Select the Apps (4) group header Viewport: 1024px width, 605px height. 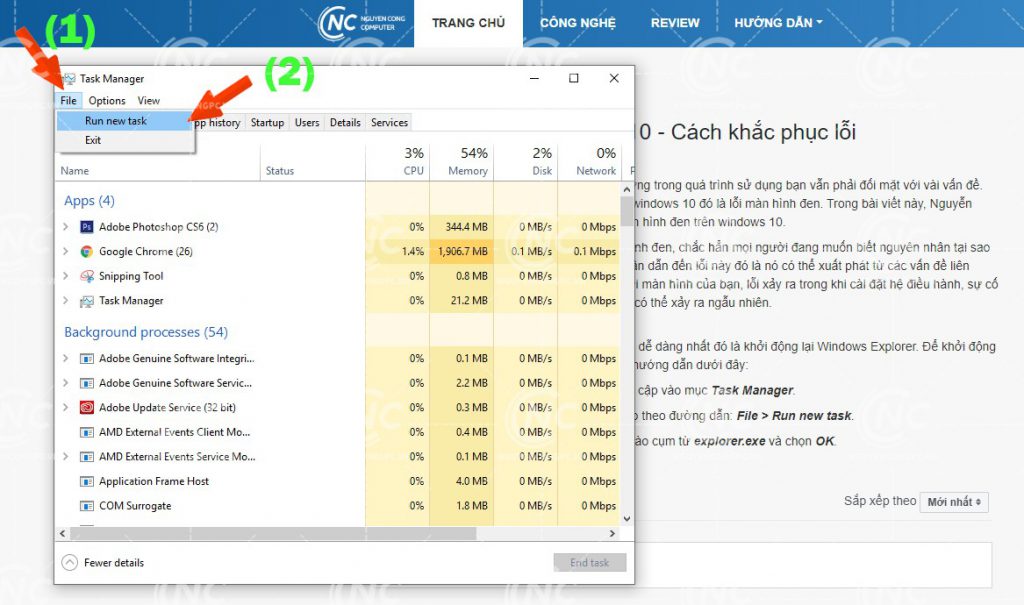tap(89, 201)
